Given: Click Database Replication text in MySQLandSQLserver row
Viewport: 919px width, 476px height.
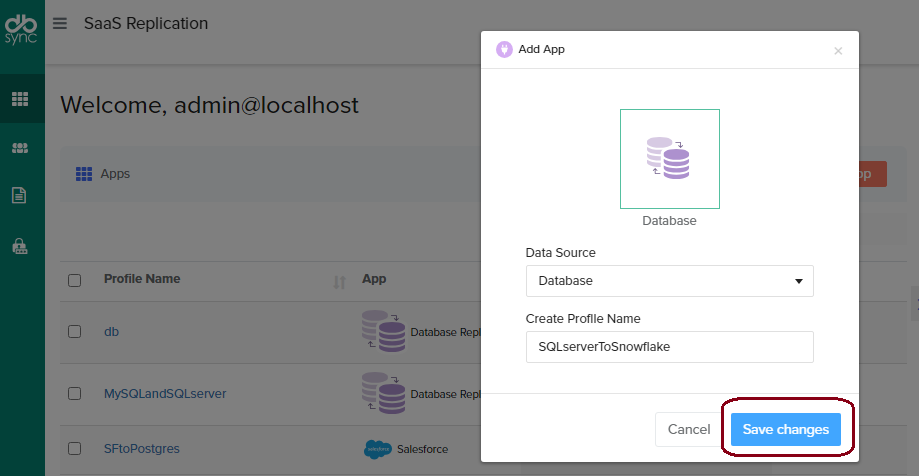Looking at the screenshot, I should (445, 395).
